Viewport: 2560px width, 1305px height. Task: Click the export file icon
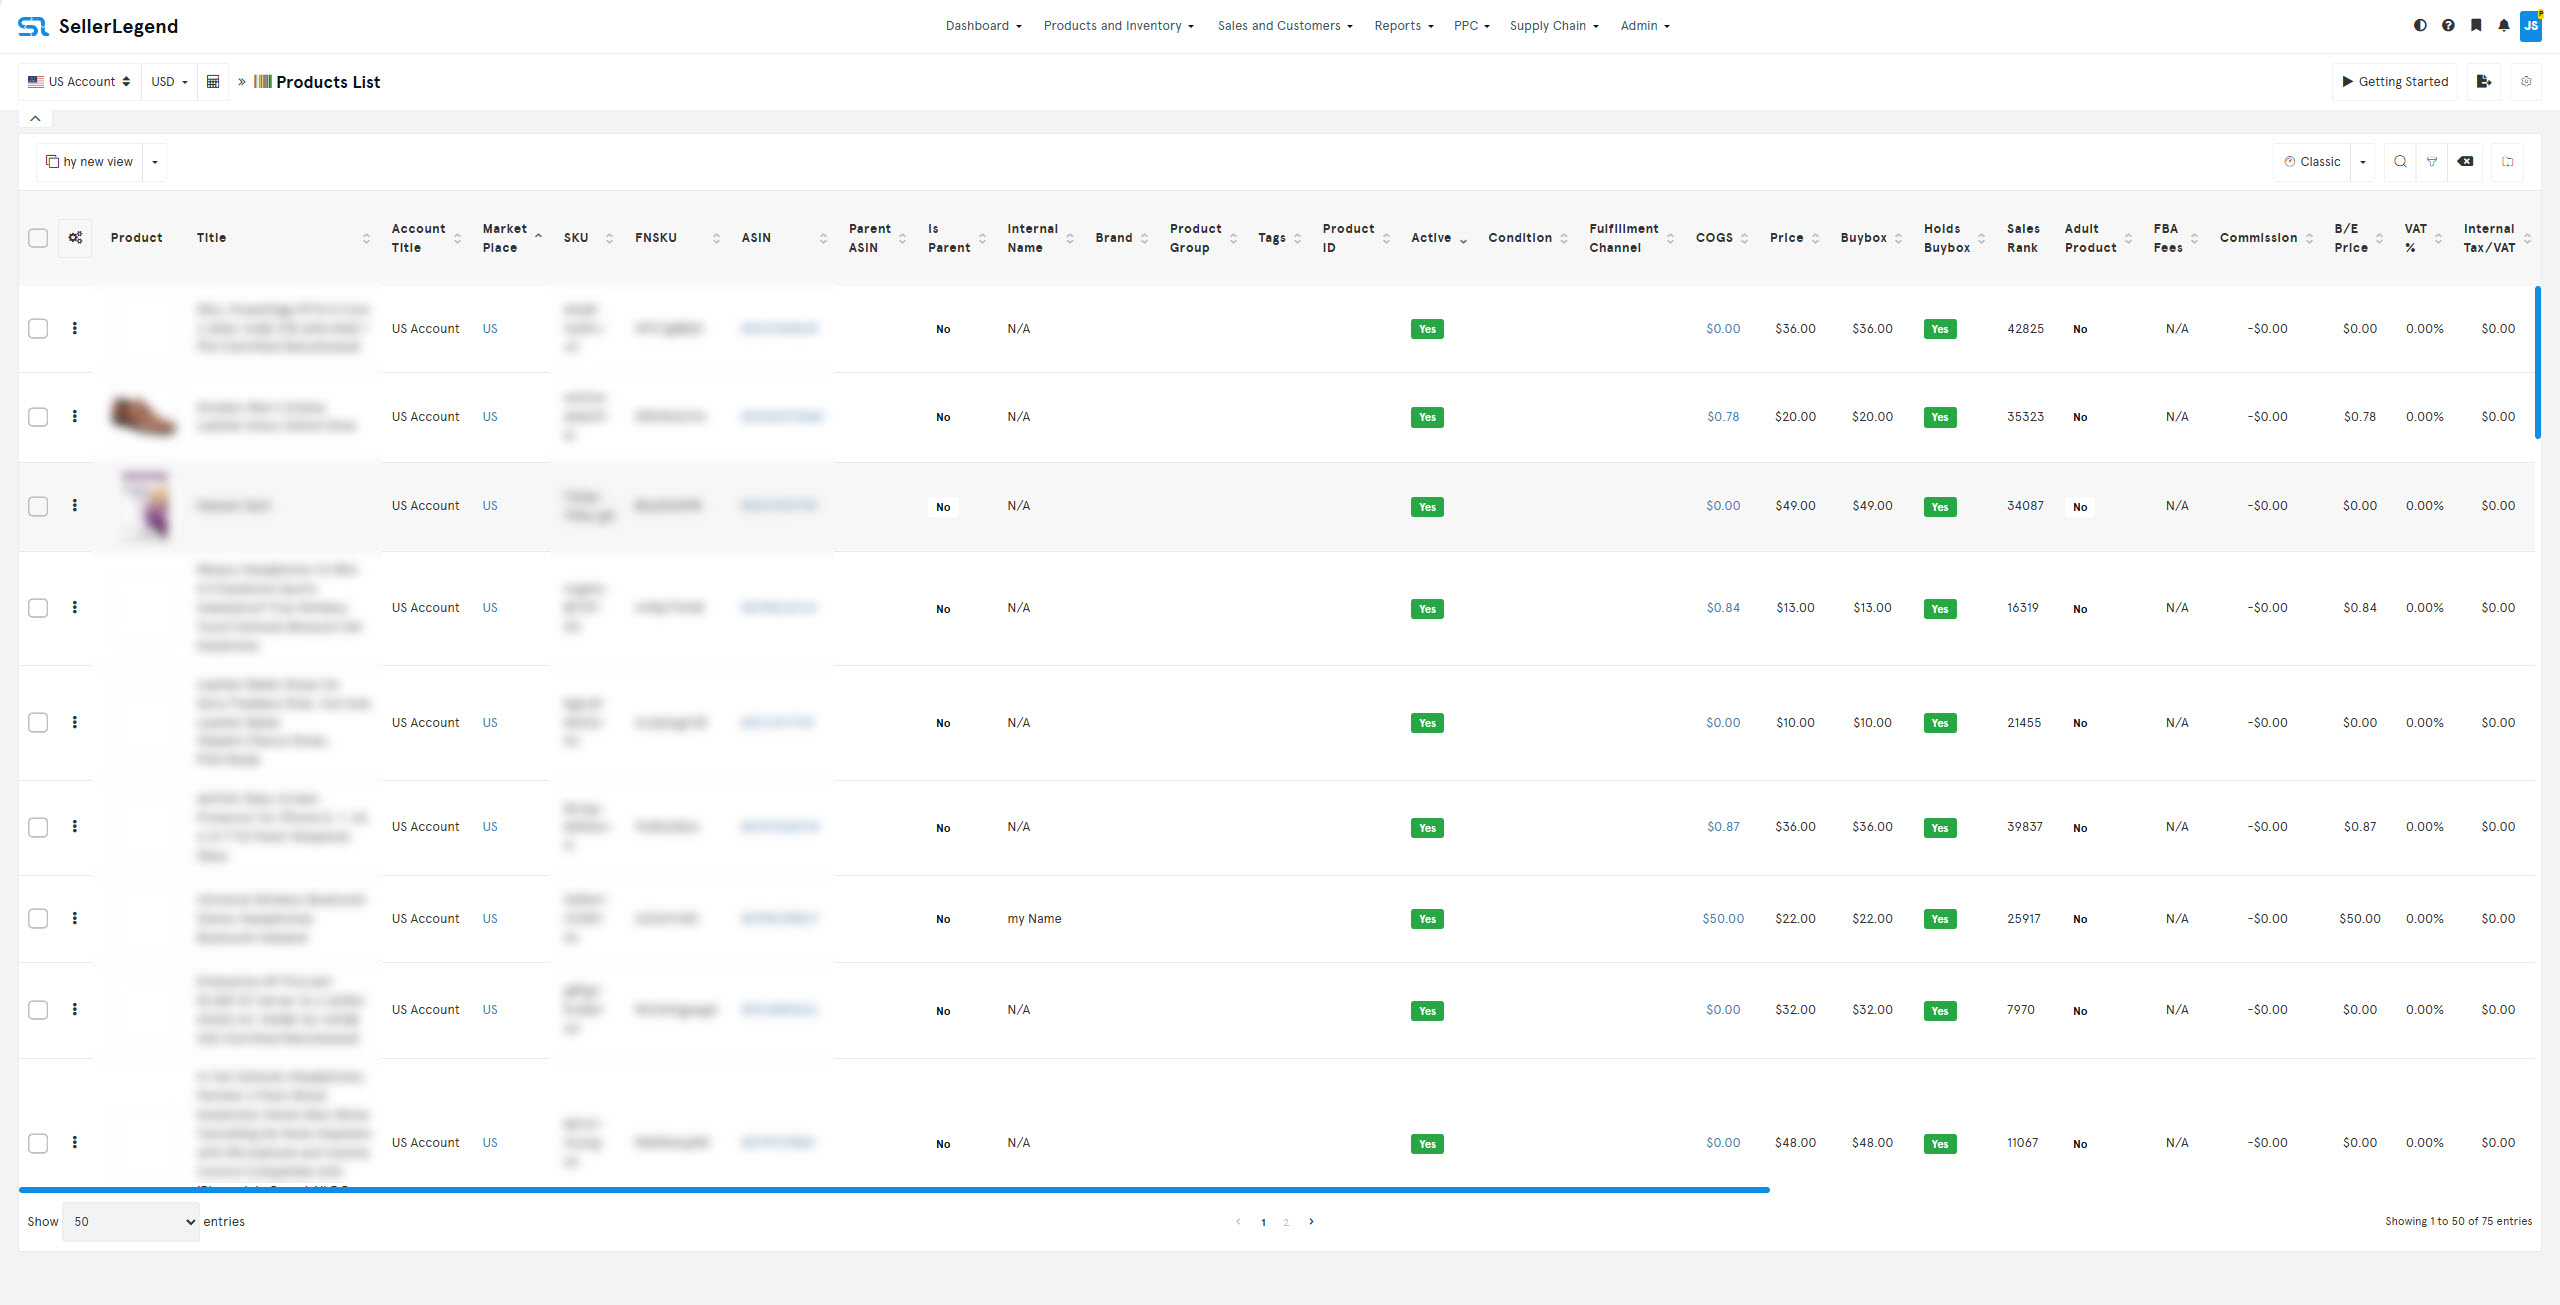pyautogui.click(x=2484, y=82)
